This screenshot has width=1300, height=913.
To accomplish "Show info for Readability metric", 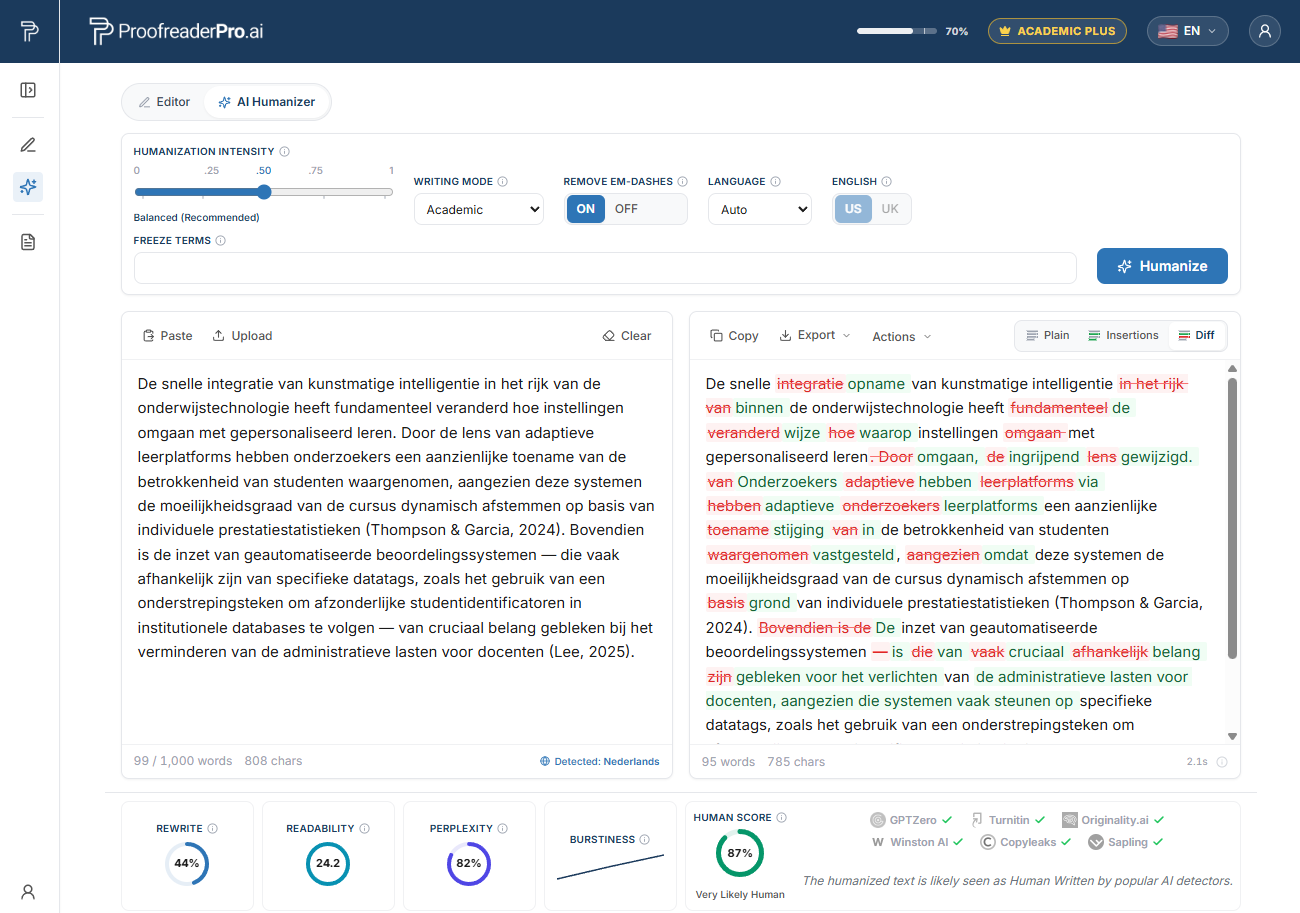I will click(x=364, y=829).
